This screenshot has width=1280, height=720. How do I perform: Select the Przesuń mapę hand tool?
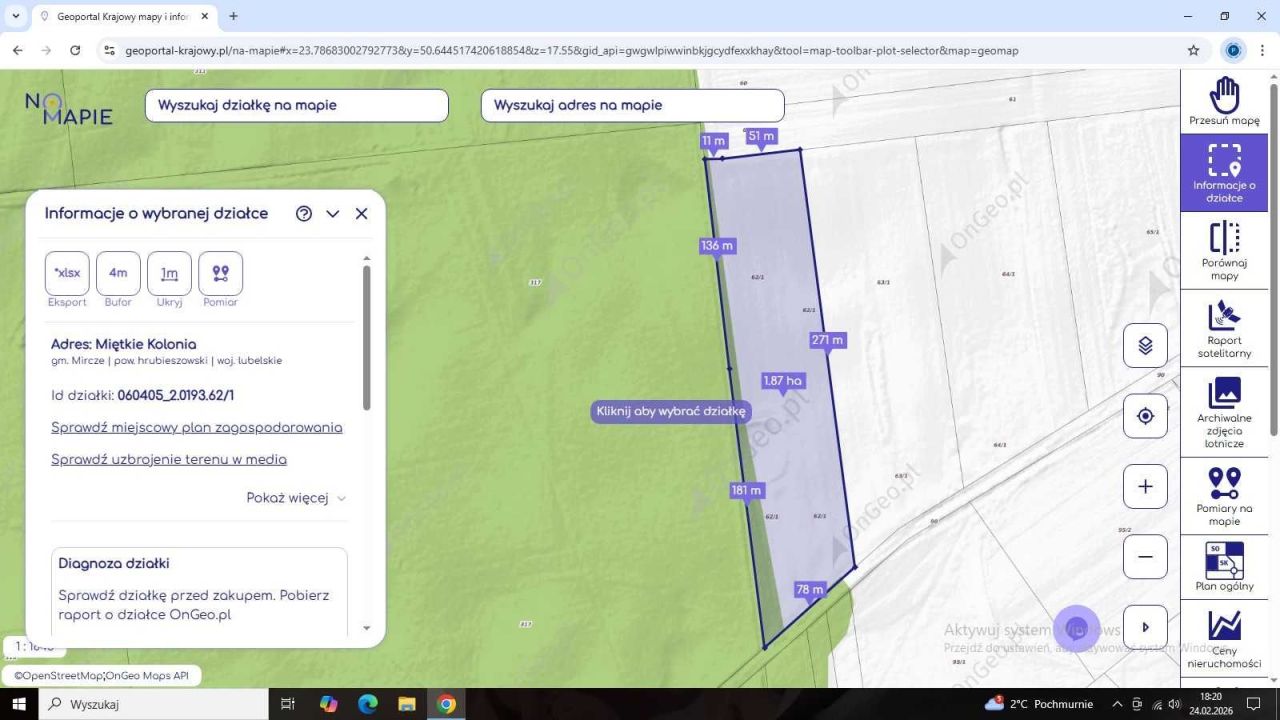tap(1224, 101)
